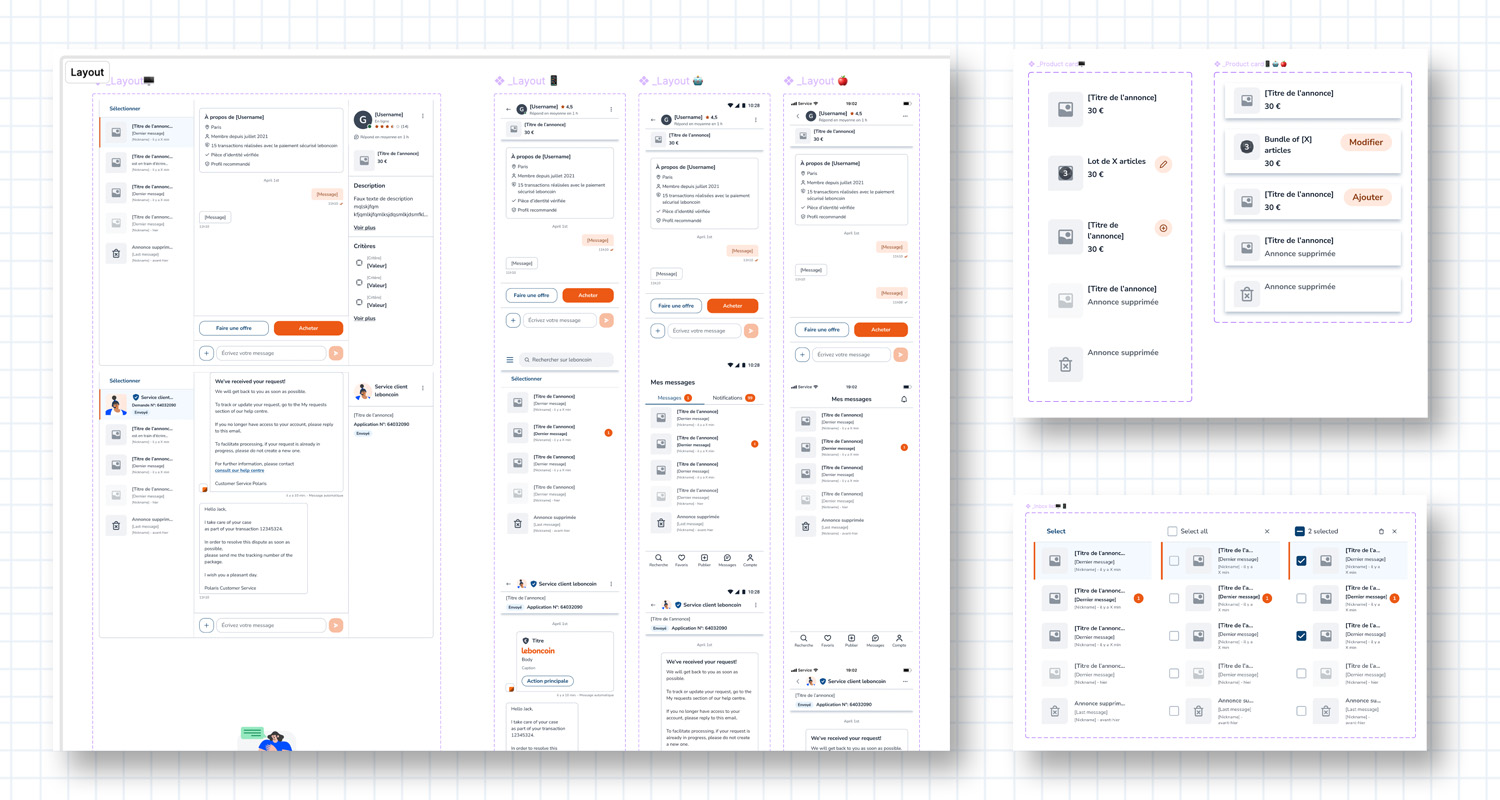This screenshot has width=1500, height=800.
Task: Click the Modifier button on the bundle card
Action: point(1365,142)
